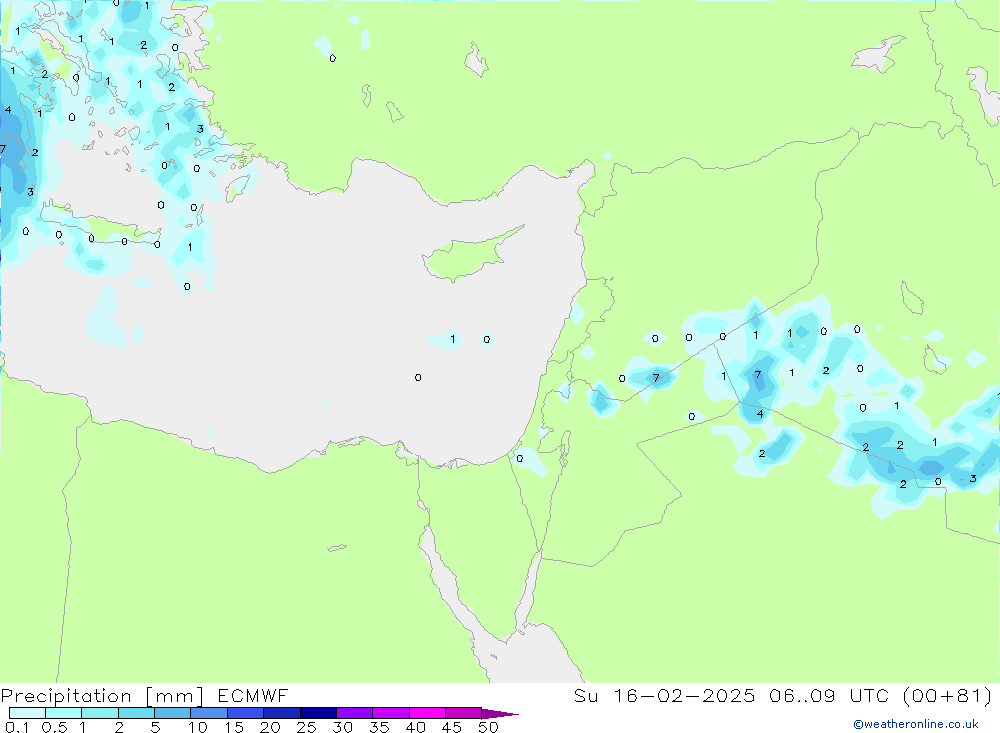Viewport: 1000px width, 733px height.
Task: Click the 'Precipitation [mm]' title text
Action: [x=102, y=696]
